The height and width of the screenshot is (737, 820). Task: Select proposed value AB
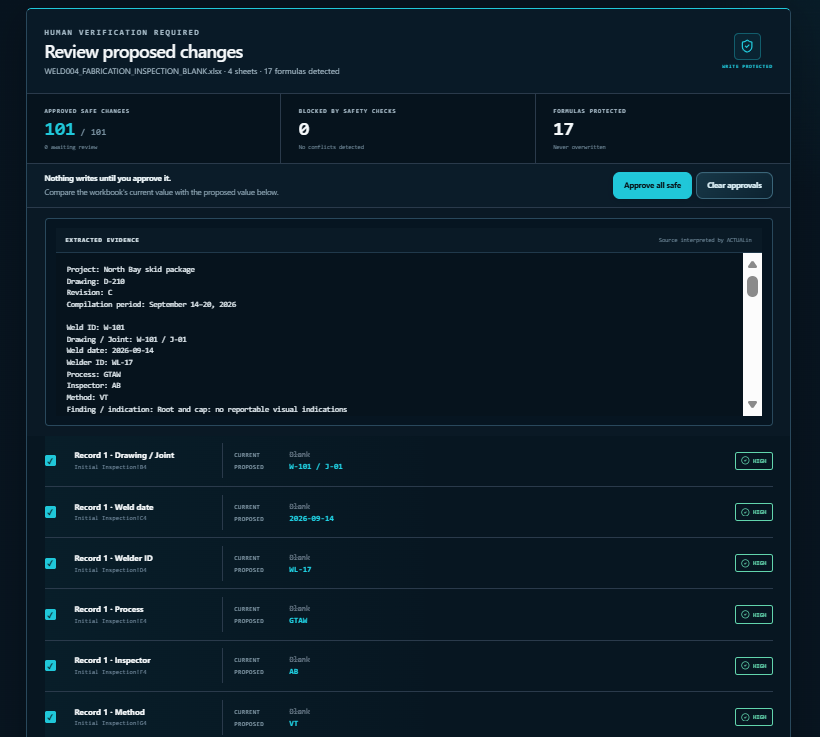(x=293, y=672)
